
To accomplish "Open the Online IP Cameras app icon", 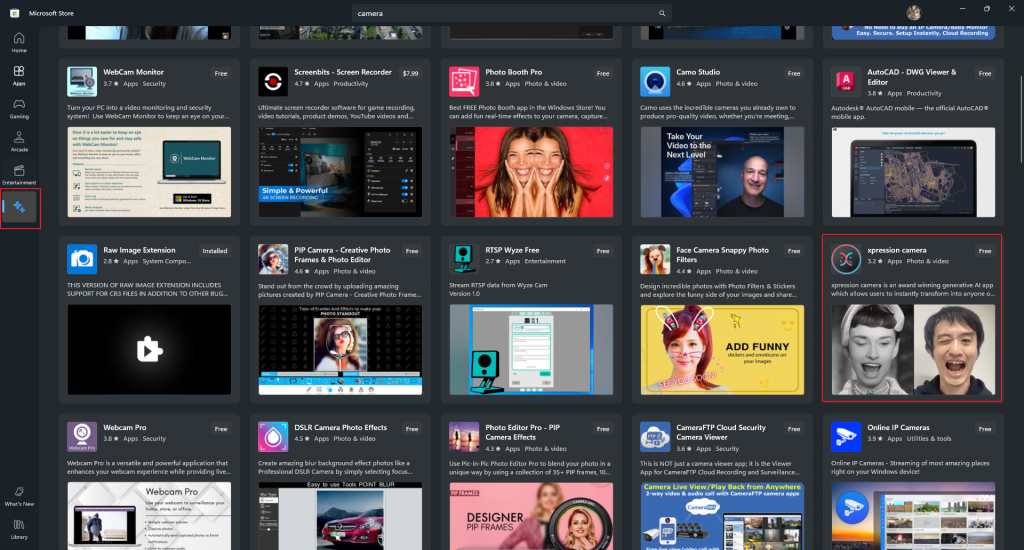I will (846, 437).
